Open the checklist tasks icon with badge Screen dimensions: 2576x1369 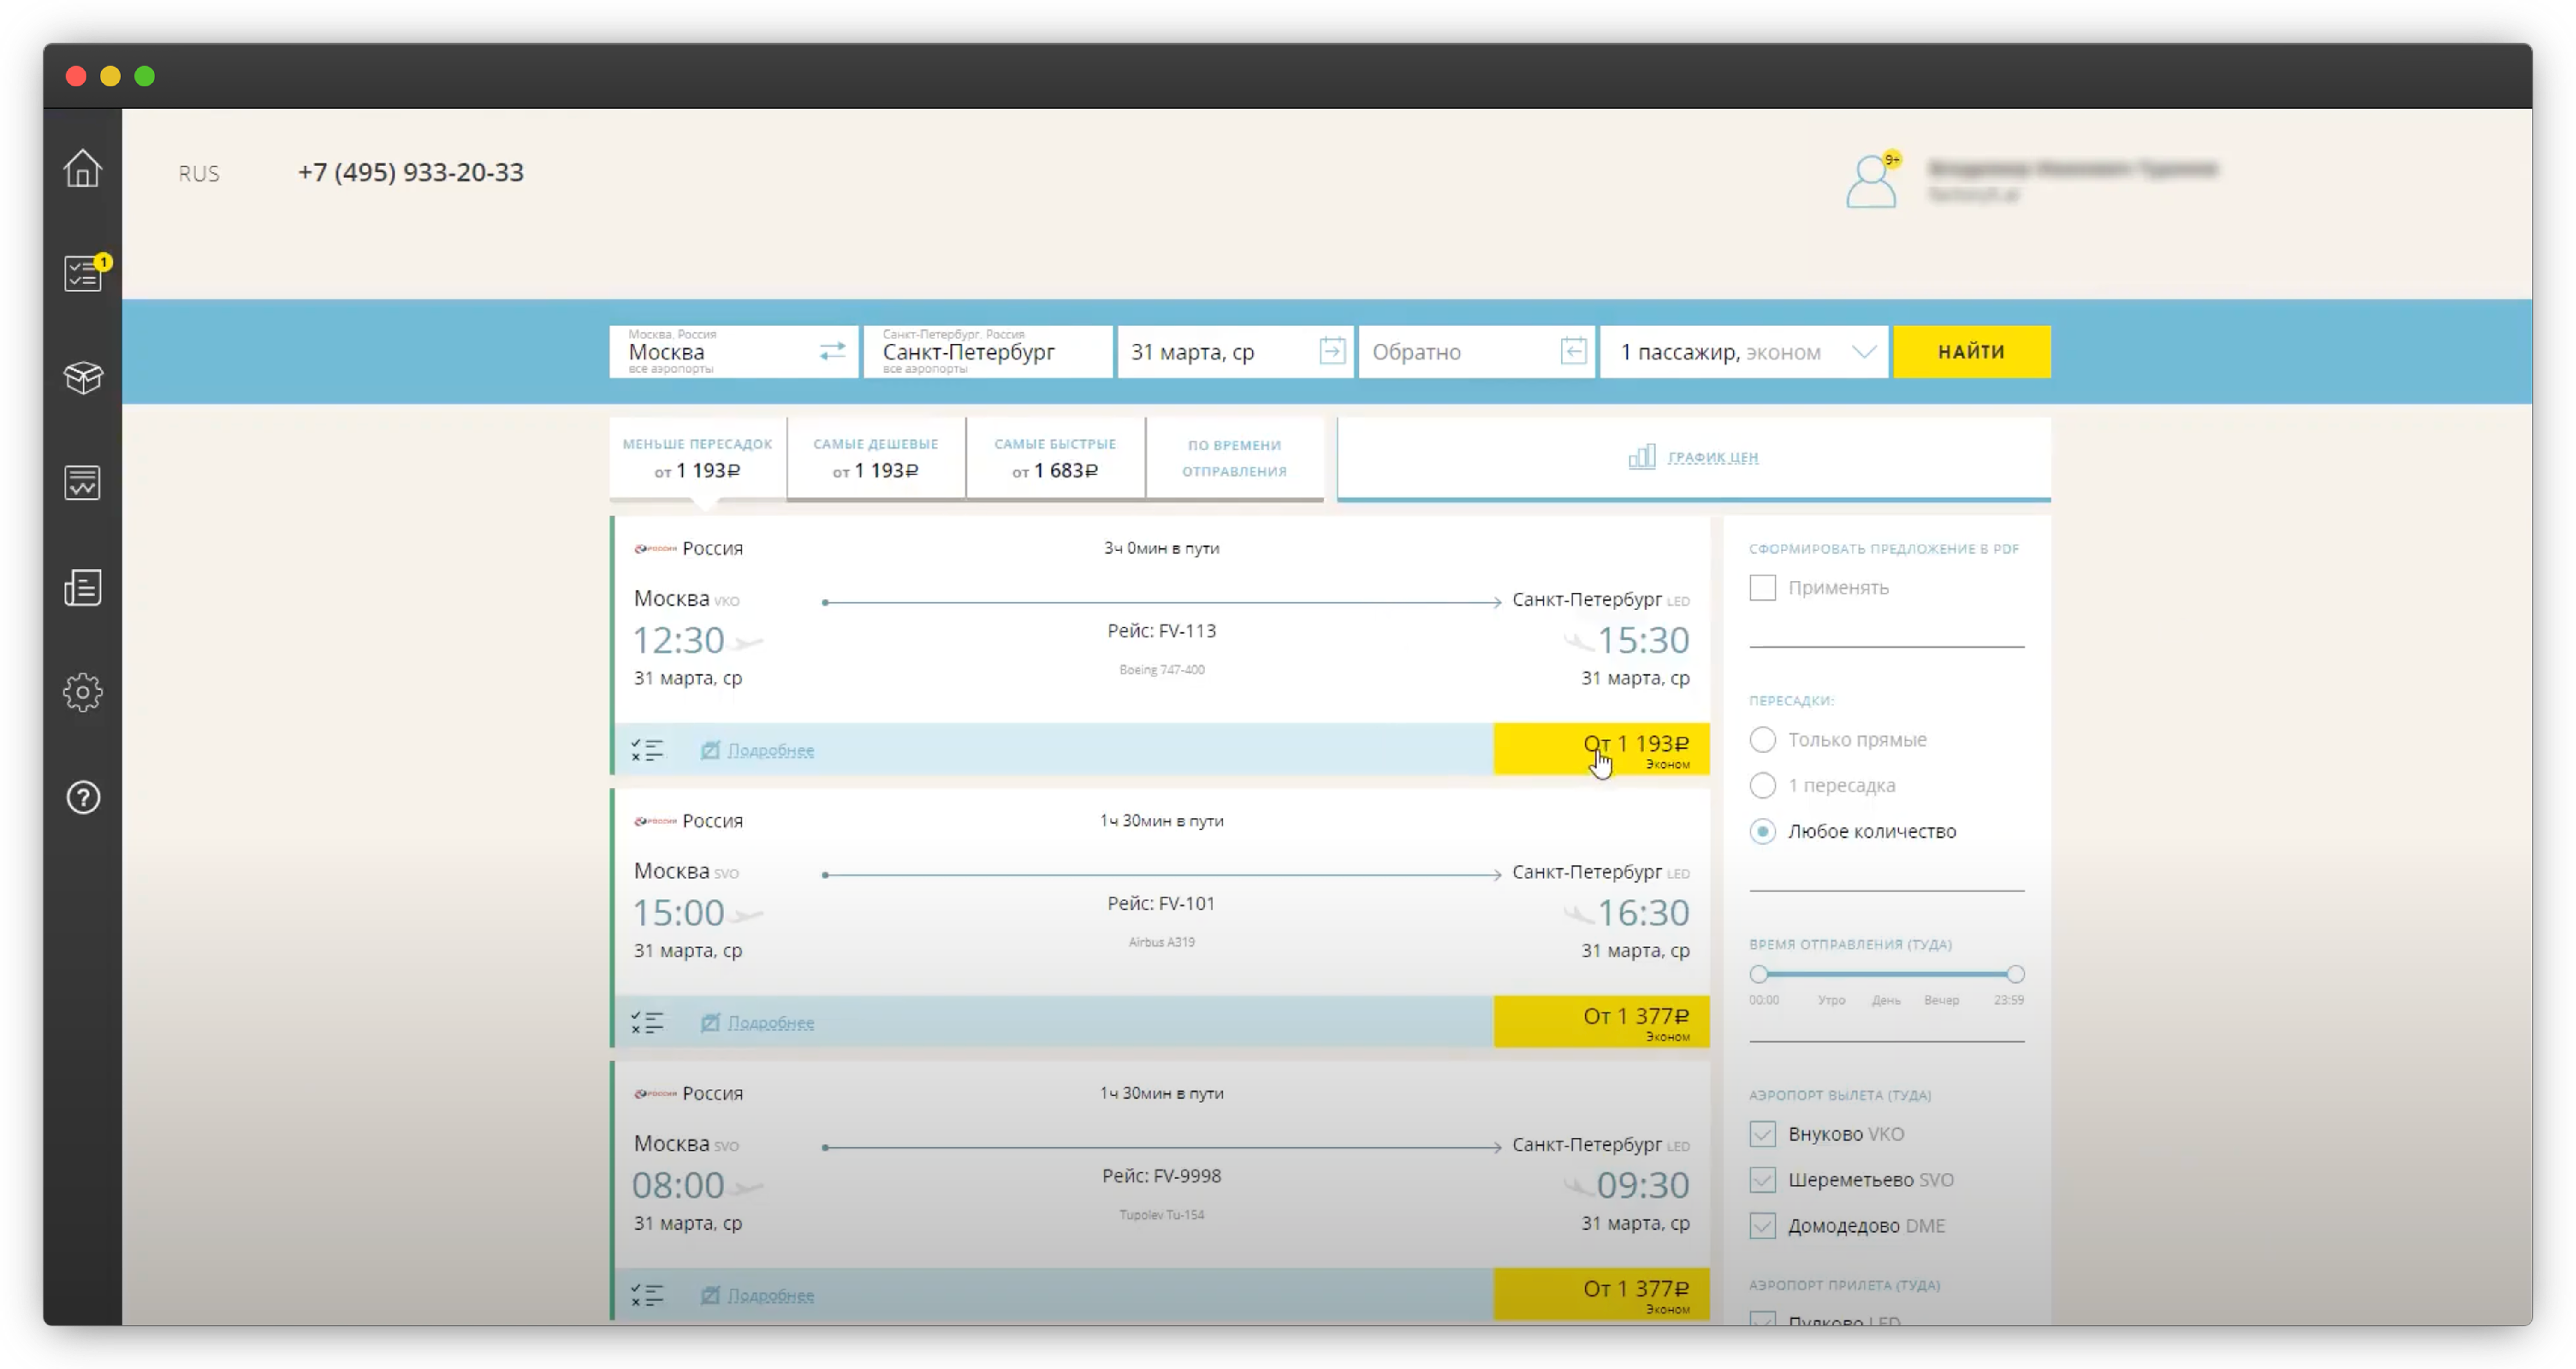pyautogui.click(x=83, y=273)
